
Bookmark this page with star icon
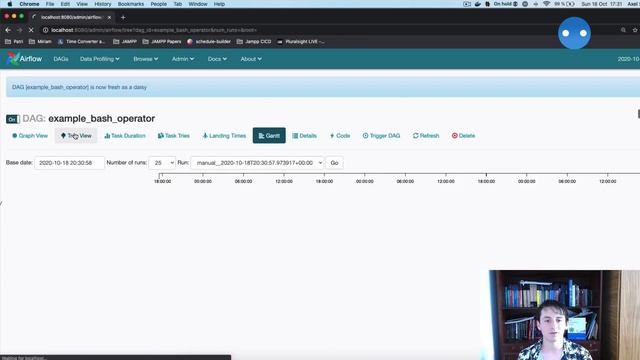[635, 30]
